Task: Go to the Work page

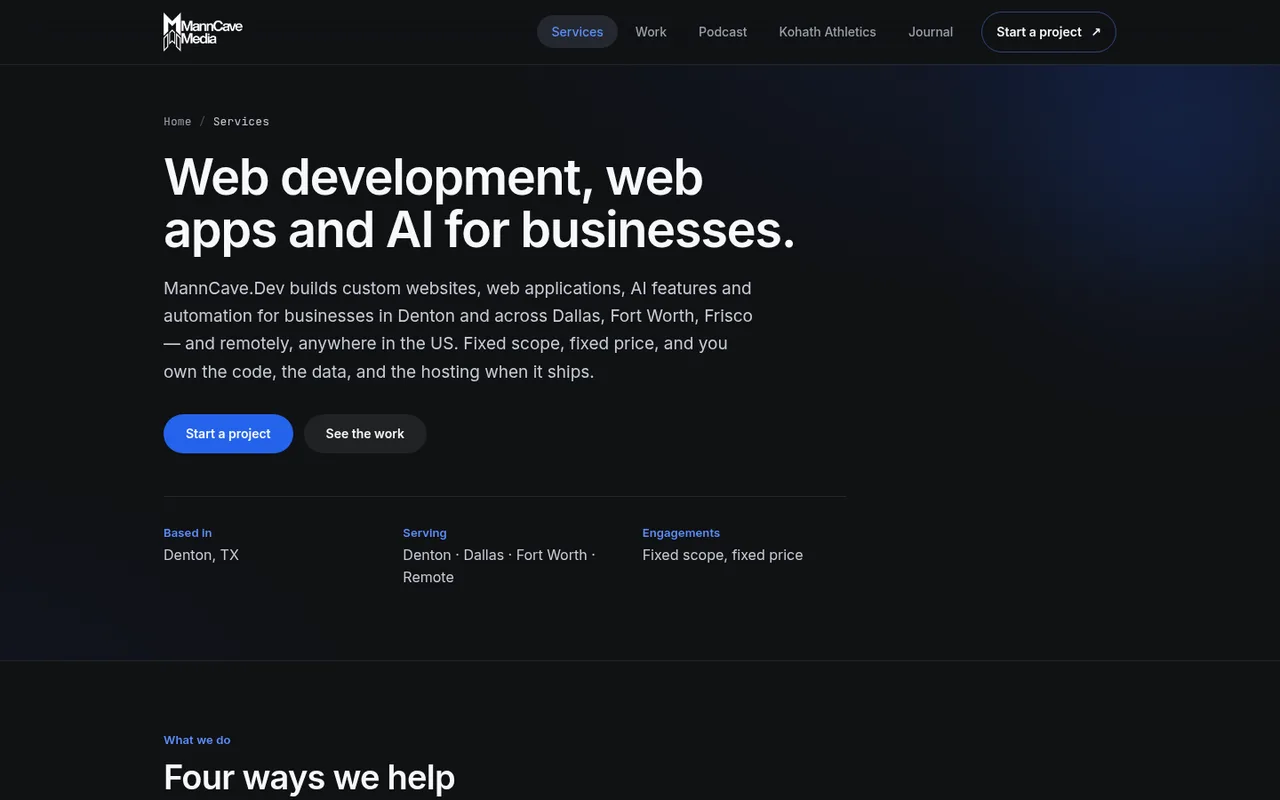Action: (650, 32)
